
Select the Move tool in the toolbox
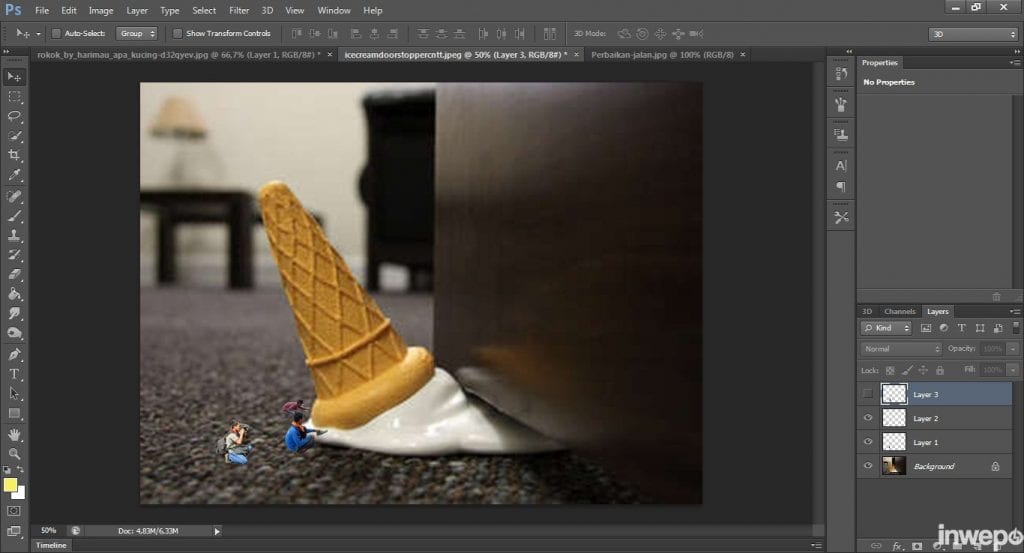pyautogui.click(x=14, y=77)
